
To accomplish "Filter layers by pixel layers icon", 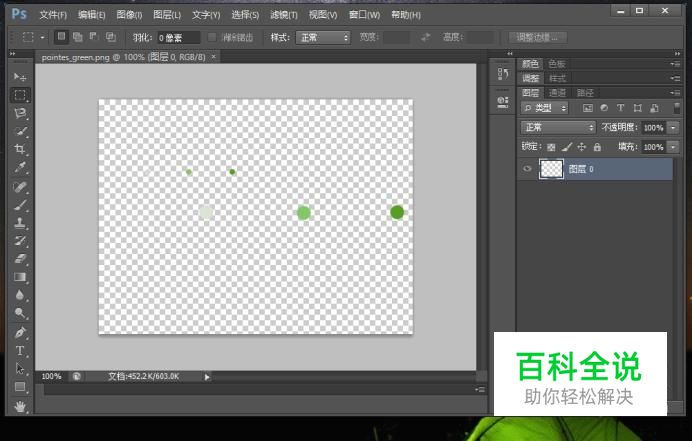I will (x=587, y=108).
